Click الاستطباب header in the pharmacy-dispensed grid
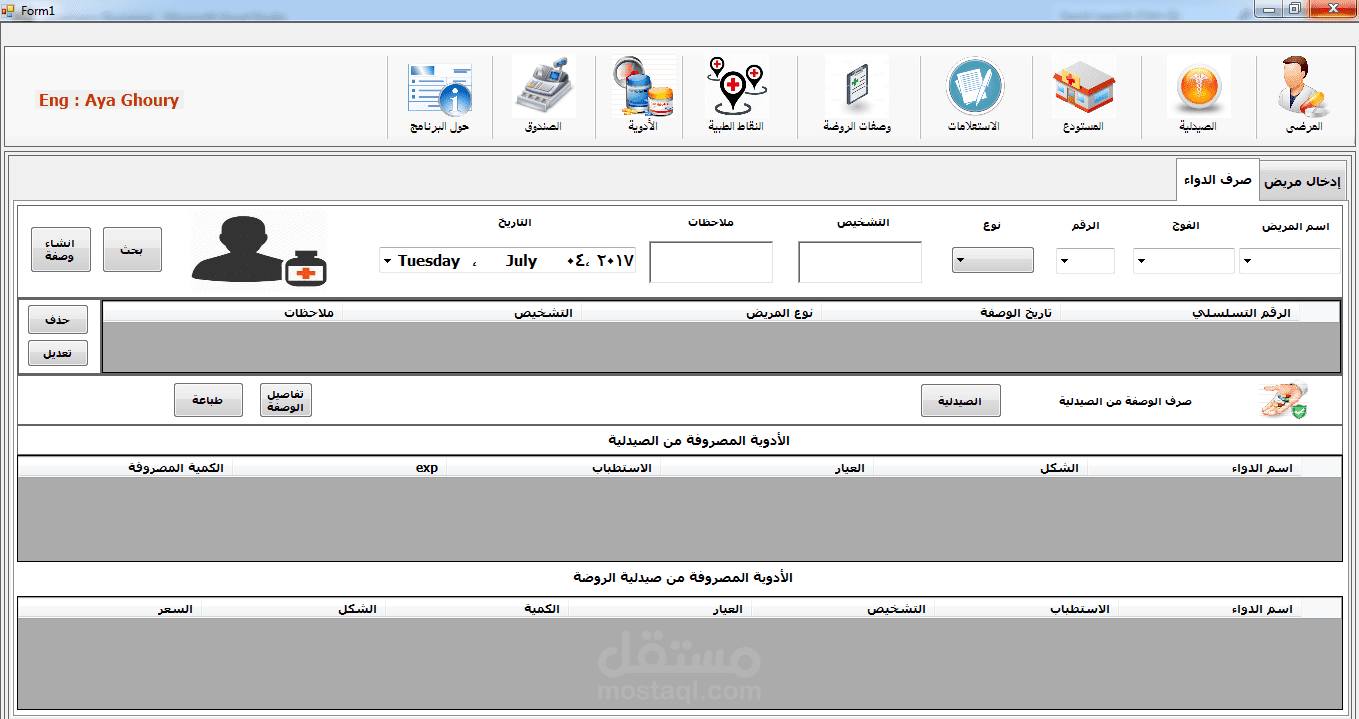This screenshot has width=1359, height=719. click(x=553, y=468)
